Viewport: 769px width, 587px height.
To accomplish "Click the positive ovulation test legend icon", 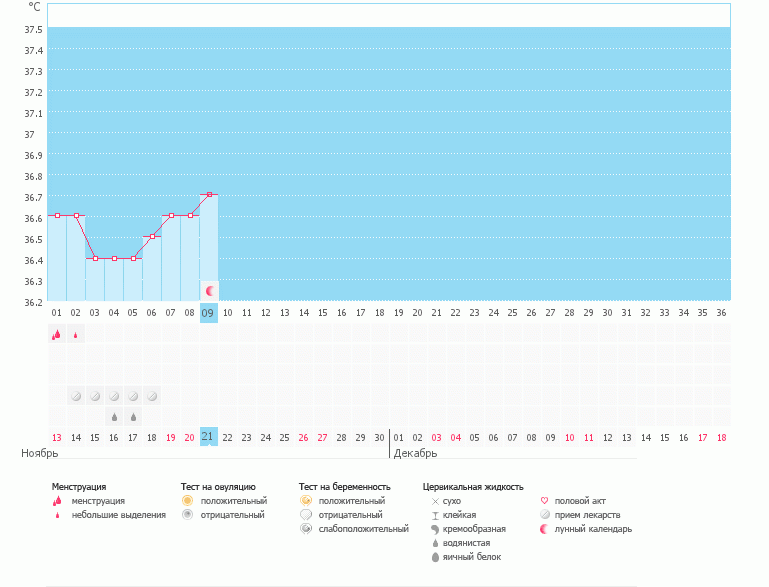I will 187,500.
